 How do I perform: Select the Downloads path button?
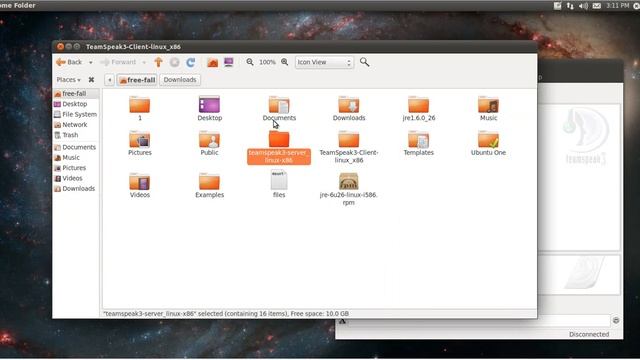[x=180, y=80]
